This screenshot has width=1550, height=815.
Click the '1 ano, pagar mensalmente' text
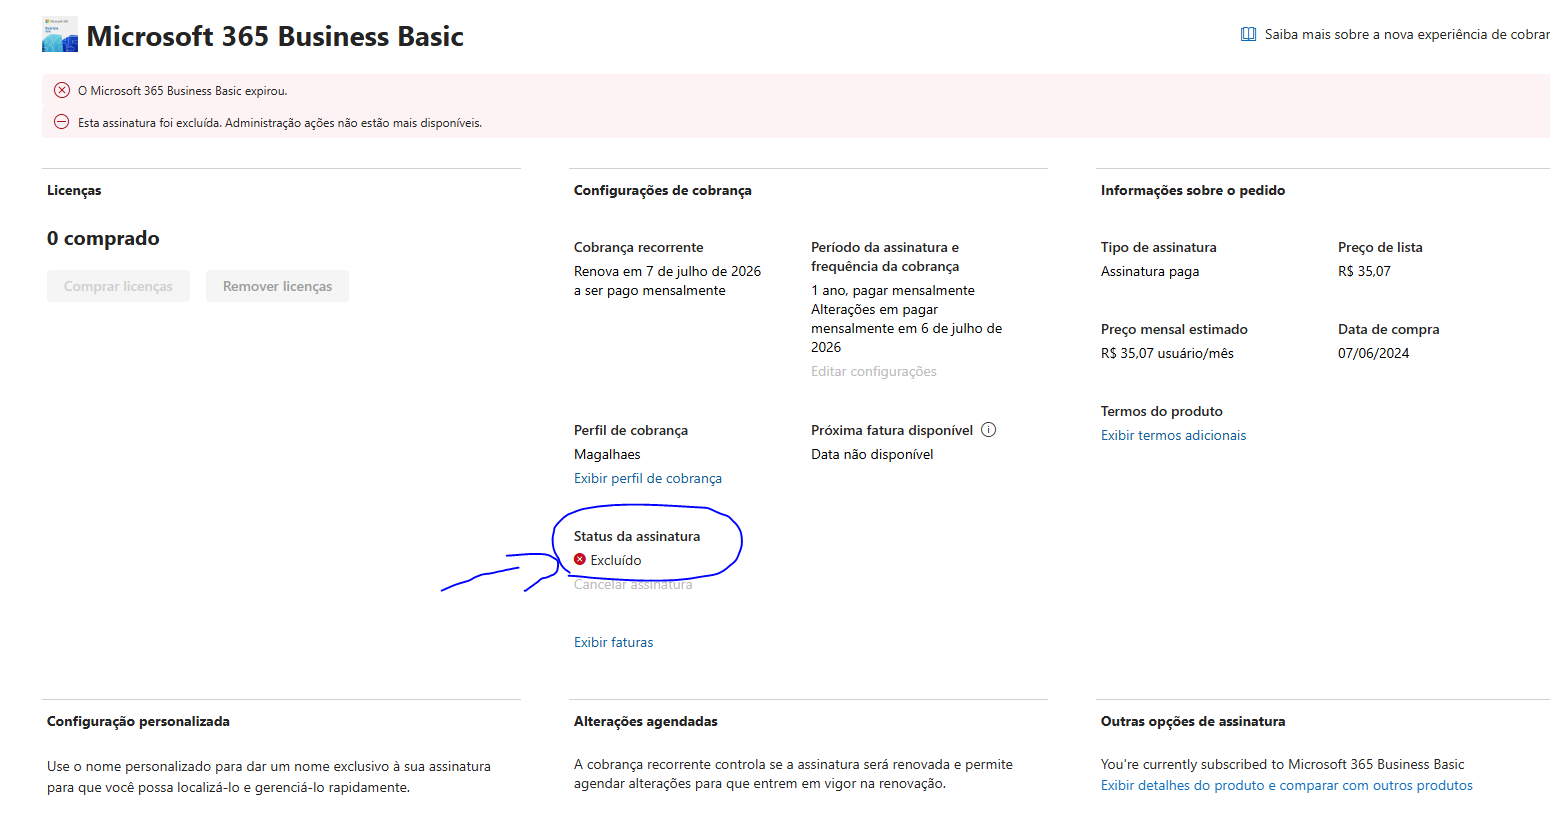pos(893,290)
